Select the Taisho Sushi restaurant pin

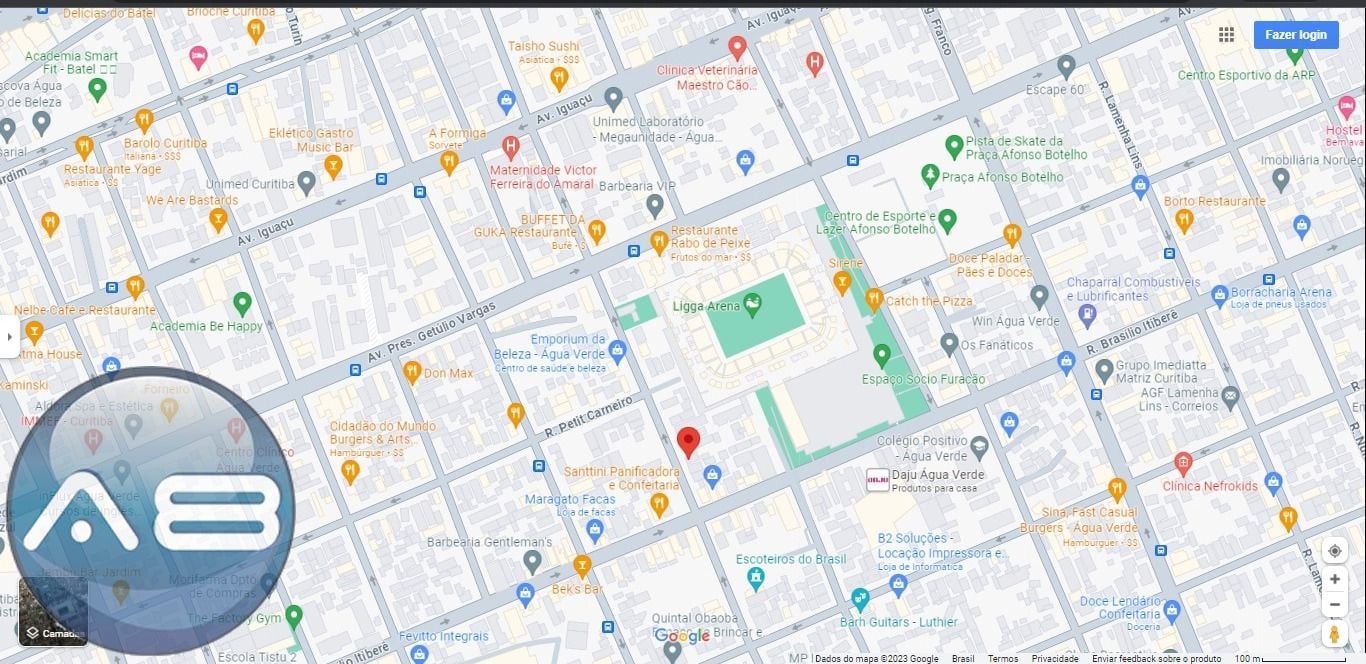tap(560, 78)
